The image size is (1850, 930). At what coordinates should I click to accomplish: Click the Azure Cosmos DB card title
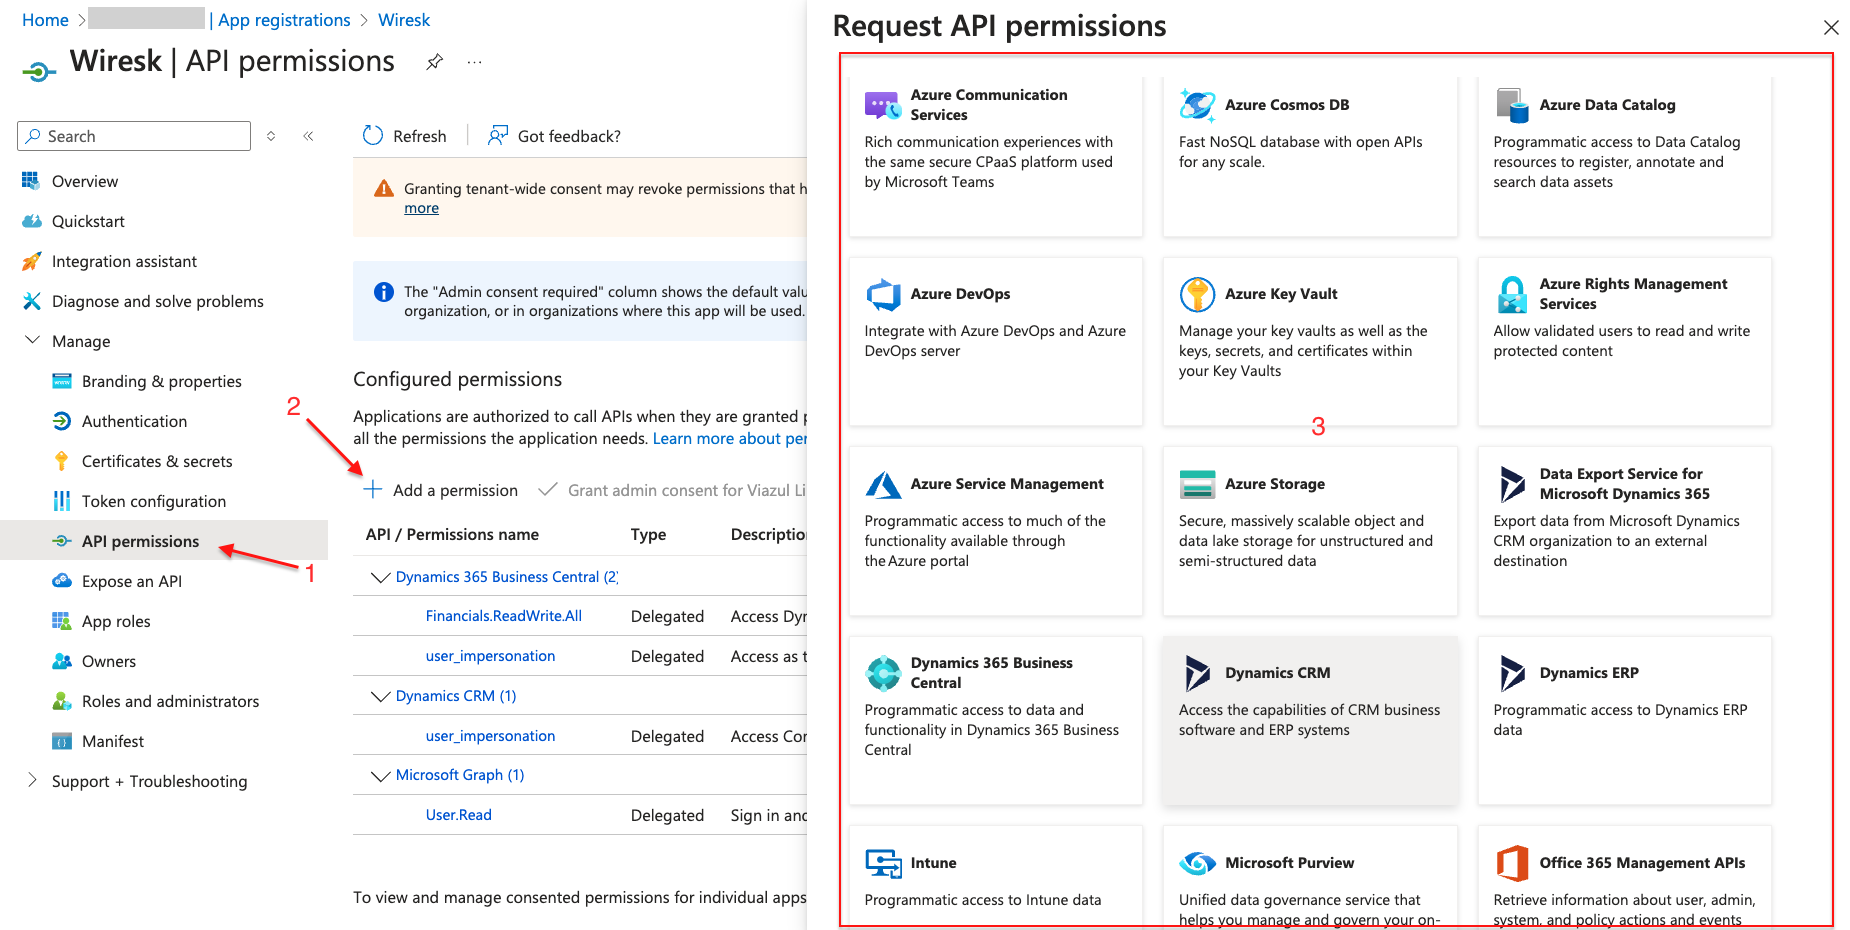(1287, 105)
